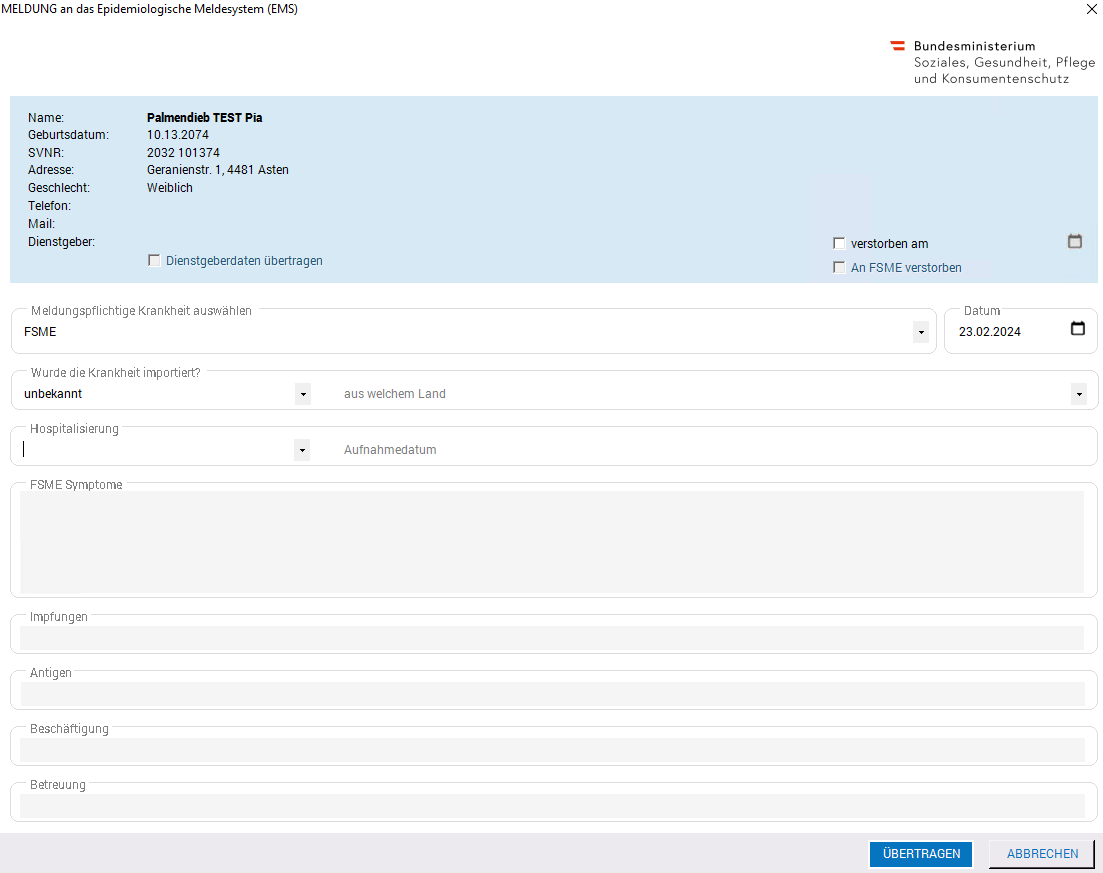This screenshot has height=873, width=1103.
Task: Expand the aus welchem Land dropdown
Action: (1078, 394)
